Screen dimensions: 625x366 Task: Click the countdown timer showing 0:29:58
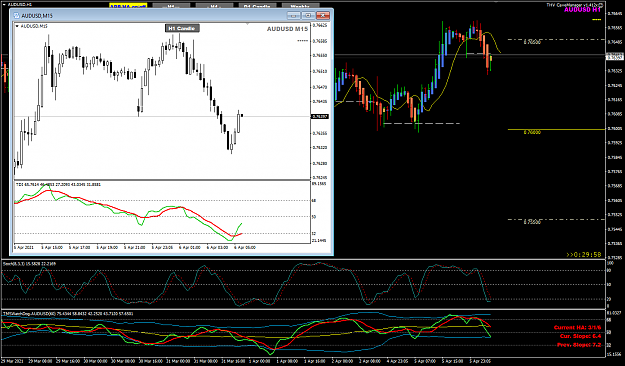pos(584,254)
